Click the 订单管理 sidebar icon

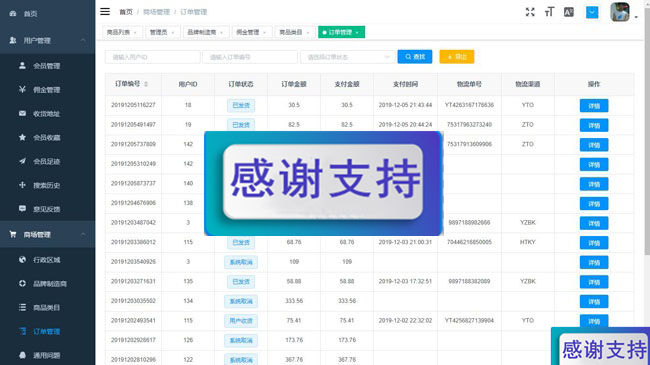click(x=22, y=331)
